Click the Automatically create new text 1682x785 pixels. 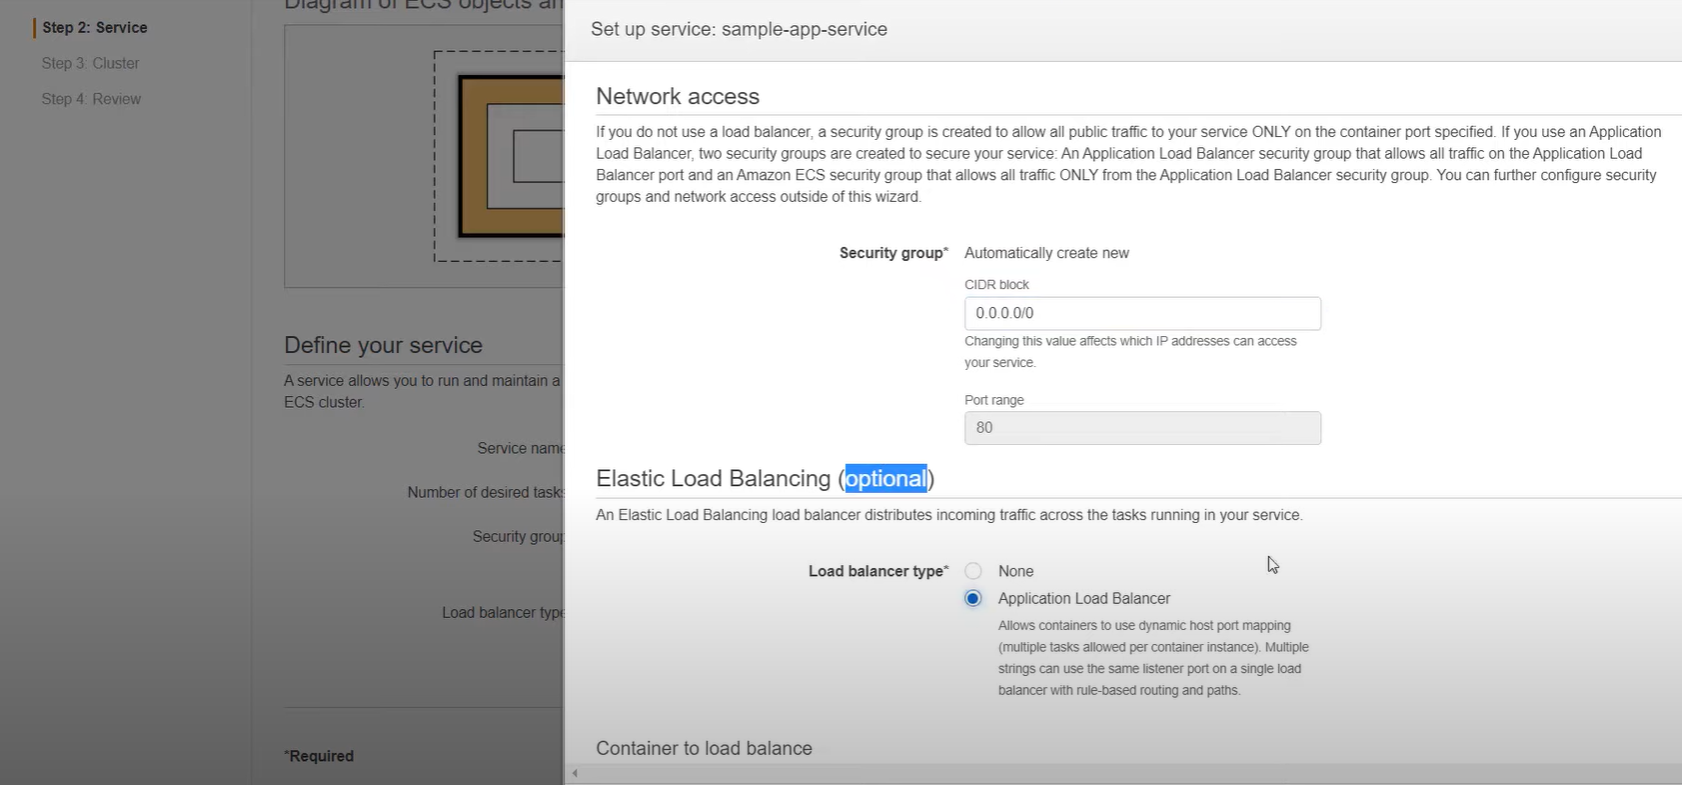coord(1046,253)
